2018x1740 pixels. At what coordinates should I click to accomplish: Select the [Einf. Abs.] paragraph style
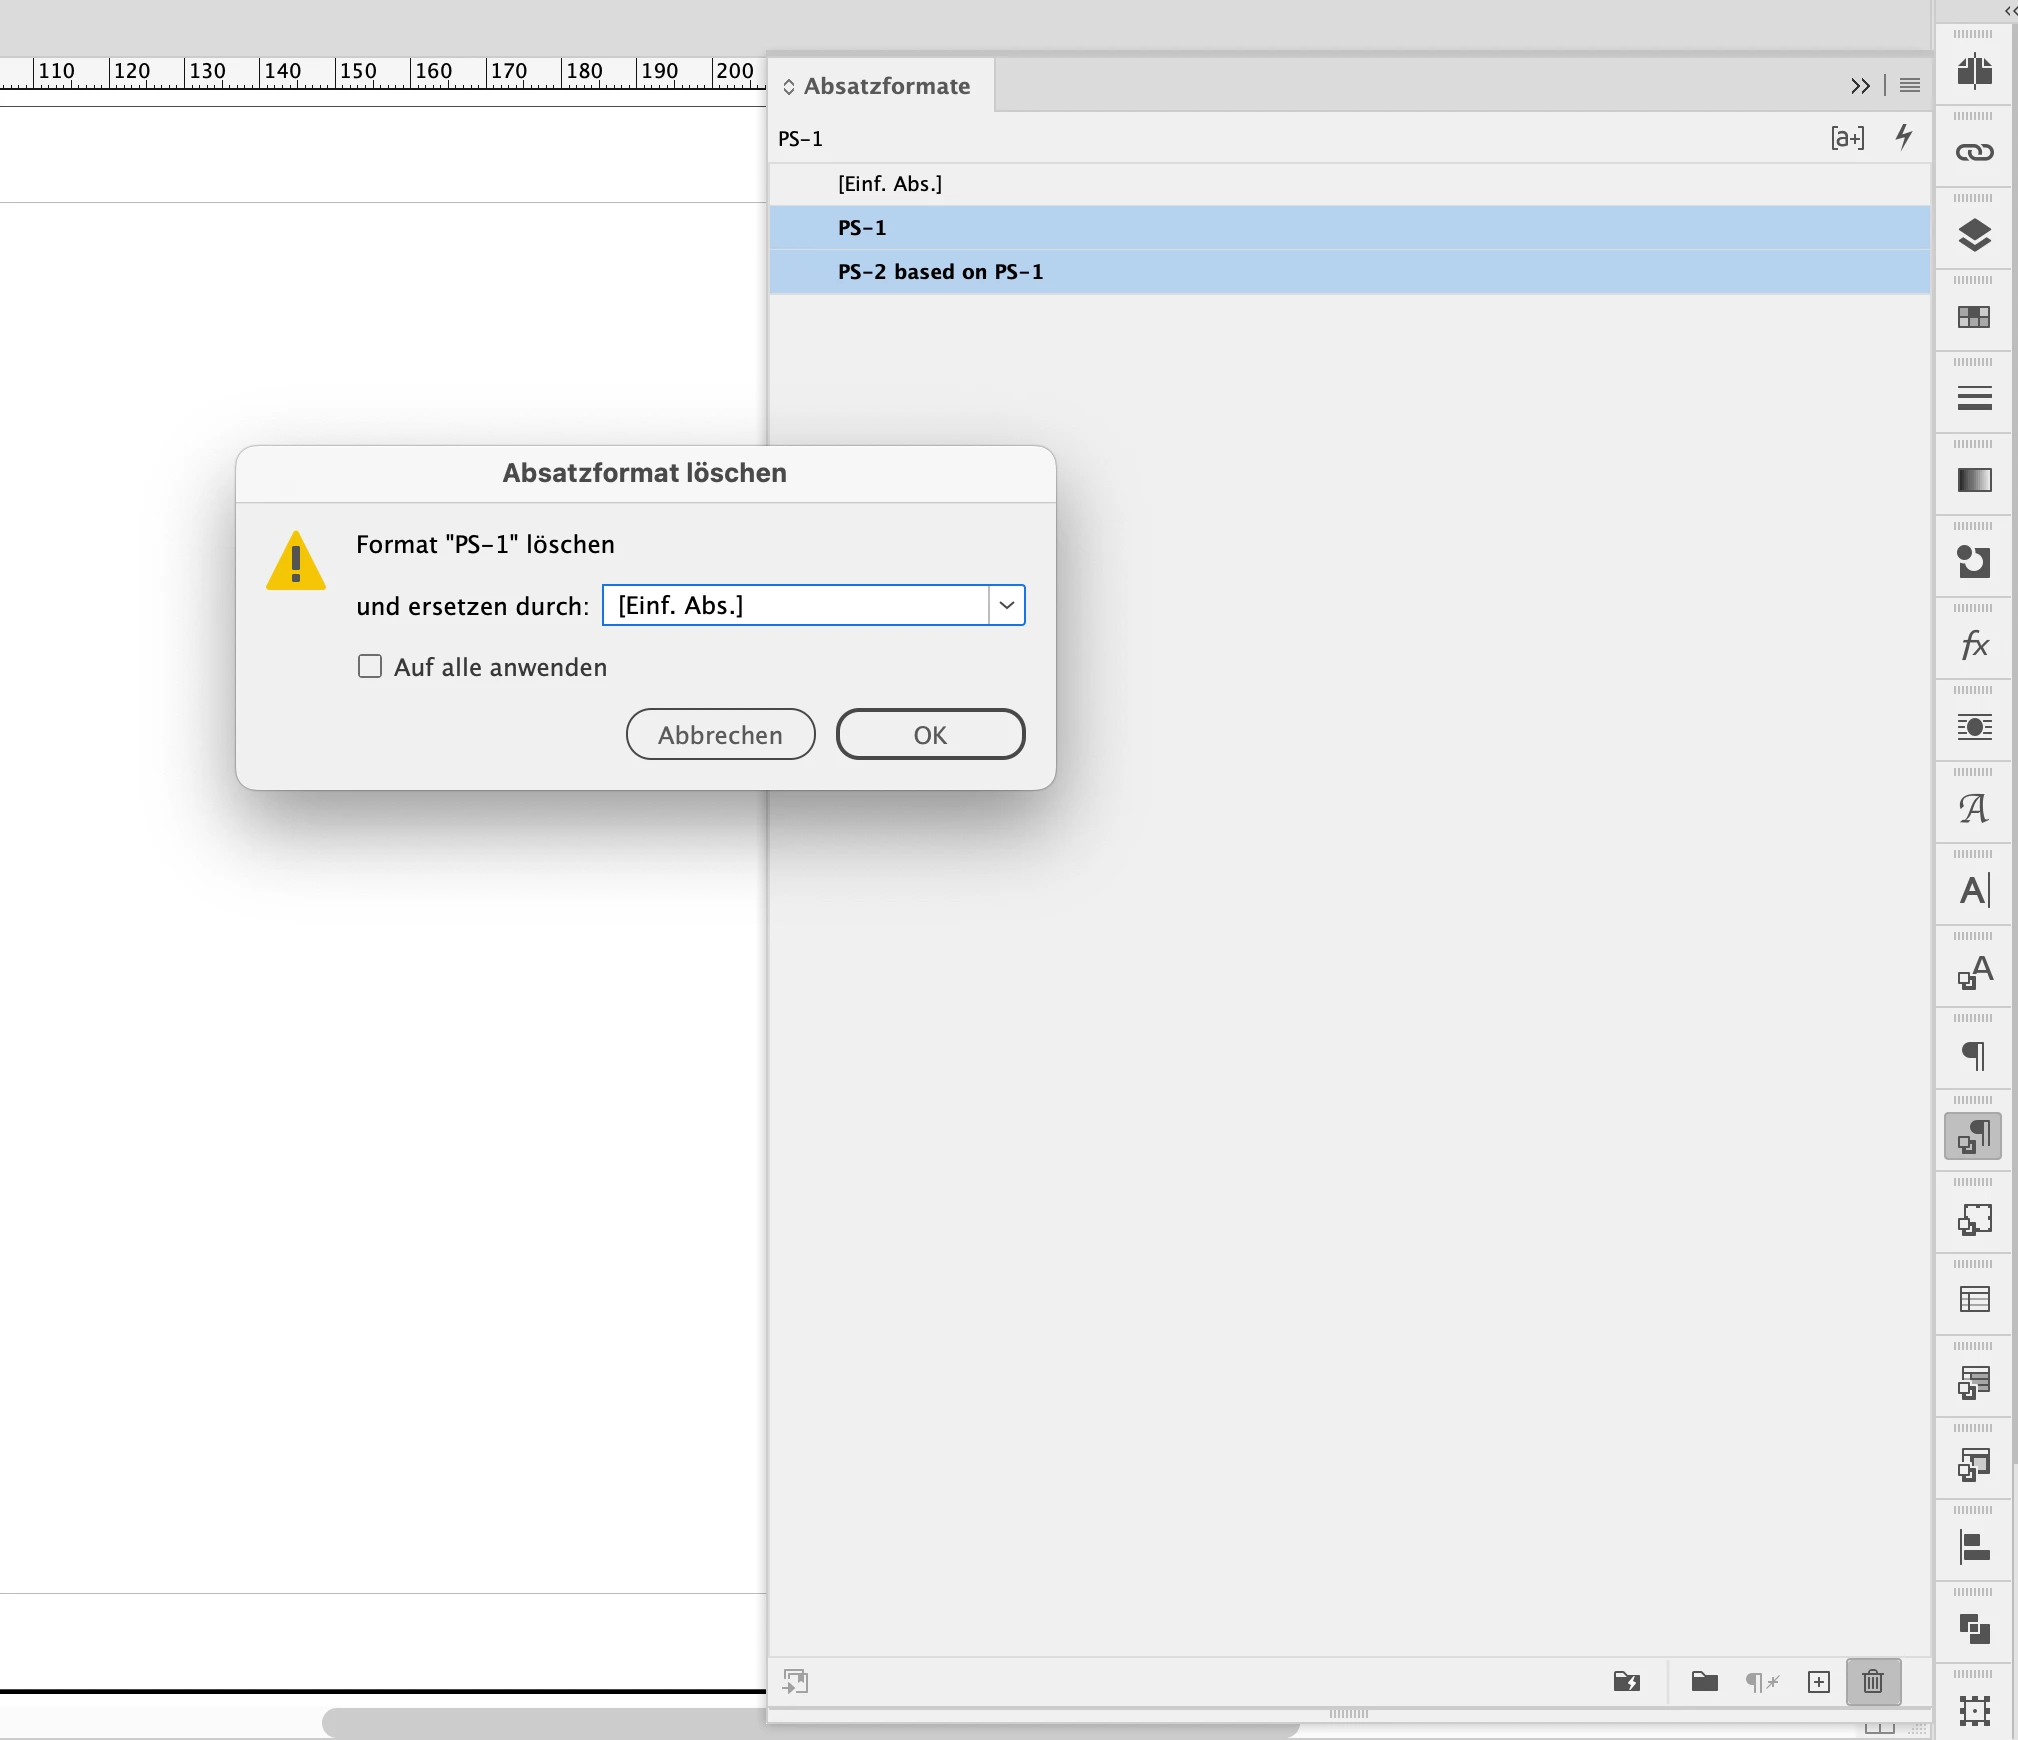pos(890,184)
